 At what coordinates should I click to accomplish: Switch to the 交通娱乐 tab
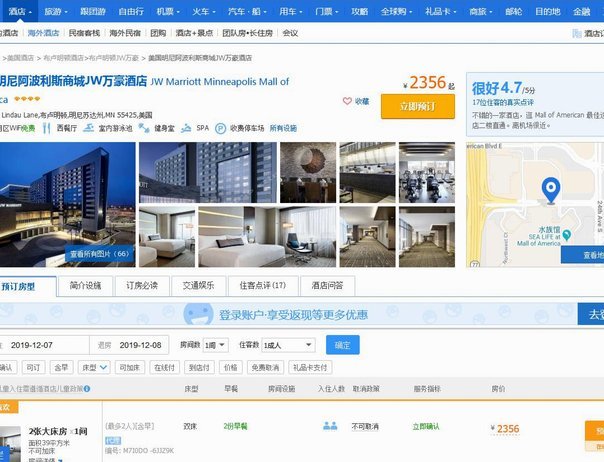(x=198, y=286)
